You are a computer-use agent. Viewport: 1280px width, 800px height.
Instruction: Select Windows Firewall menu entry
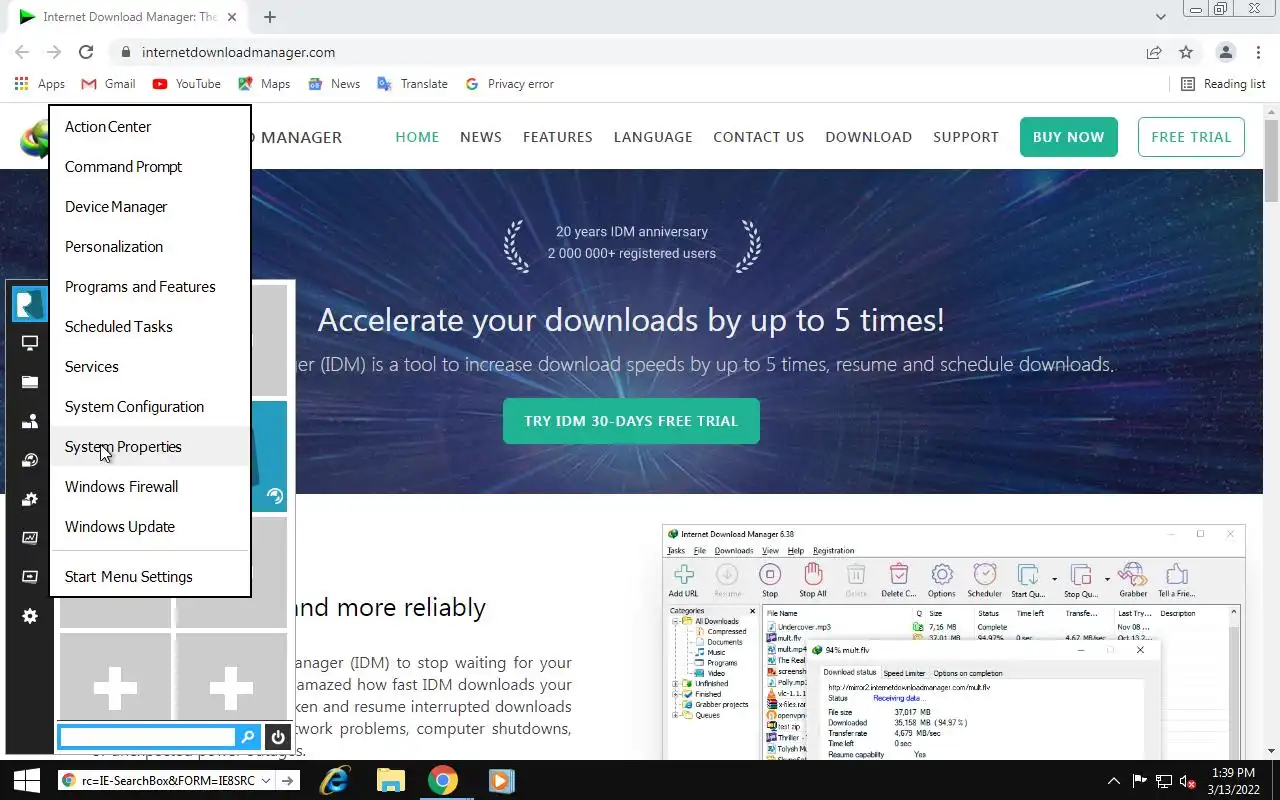(150, 487)
